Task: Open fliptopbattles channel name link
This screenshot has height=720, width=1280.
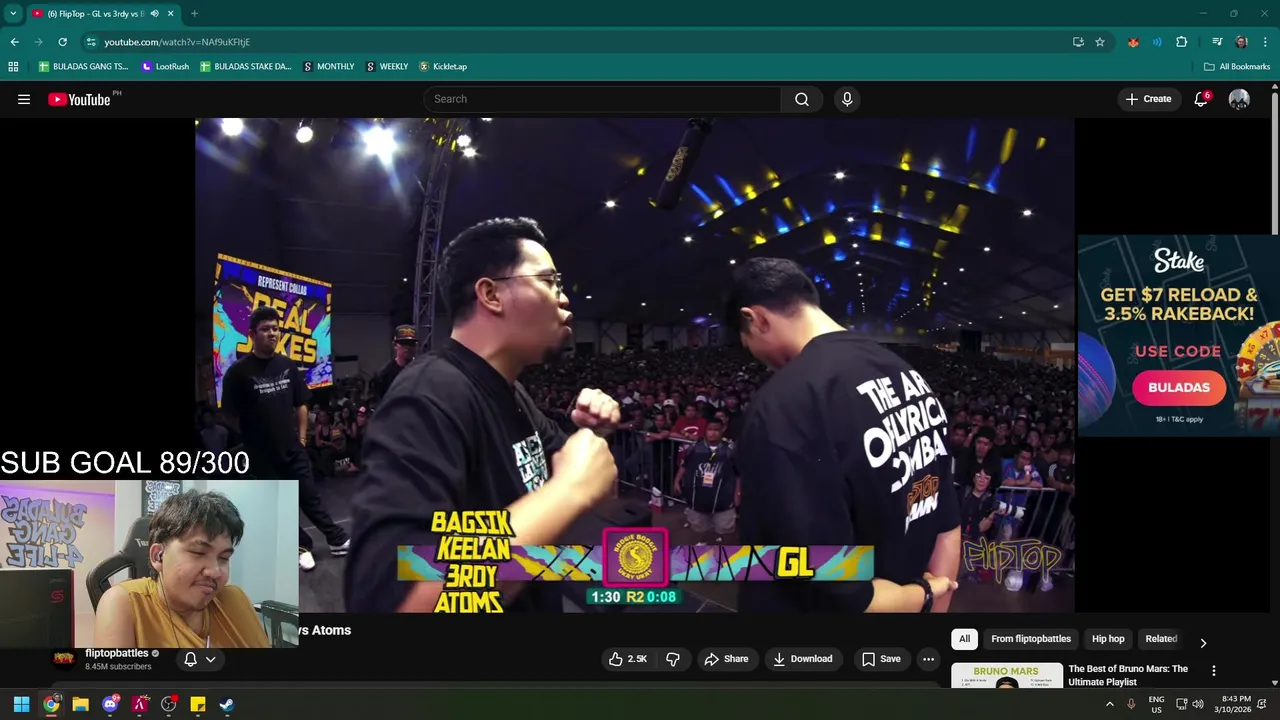Action: click(x=116, y=653)
